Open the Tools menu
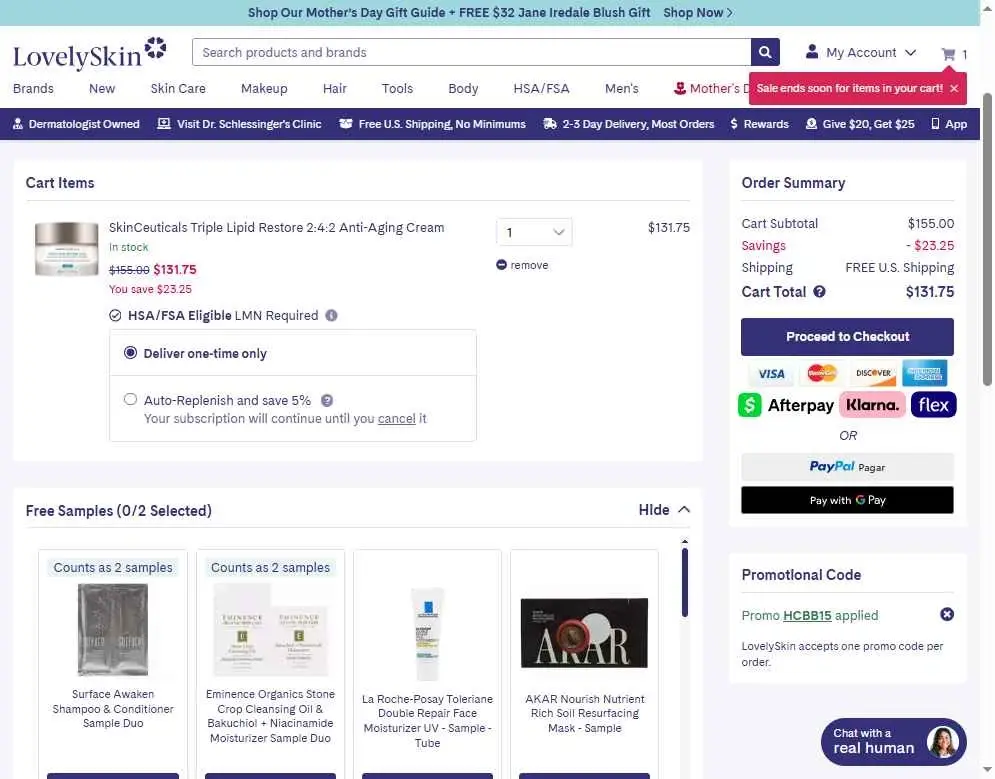The width and height of the screenshot is (995, 779). (397, 88)
